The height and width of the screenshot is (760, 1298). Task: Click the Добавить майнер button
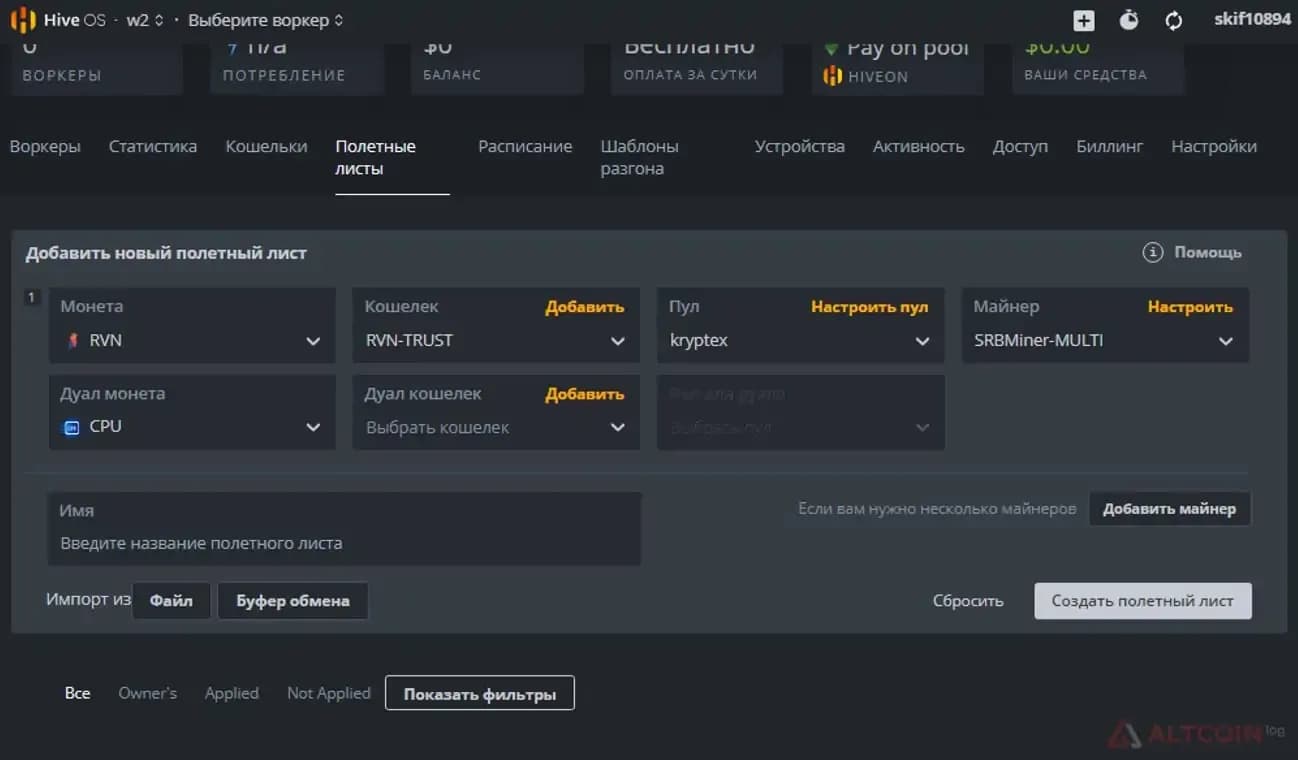pos(1169,509)
